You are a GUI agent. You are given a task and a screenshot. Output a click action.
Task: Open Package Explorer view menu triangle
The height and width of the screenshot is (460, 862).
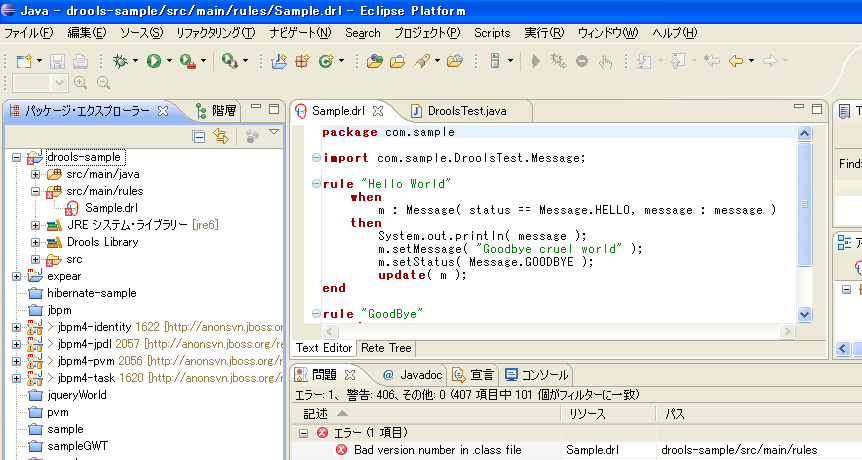coord(274,132)
